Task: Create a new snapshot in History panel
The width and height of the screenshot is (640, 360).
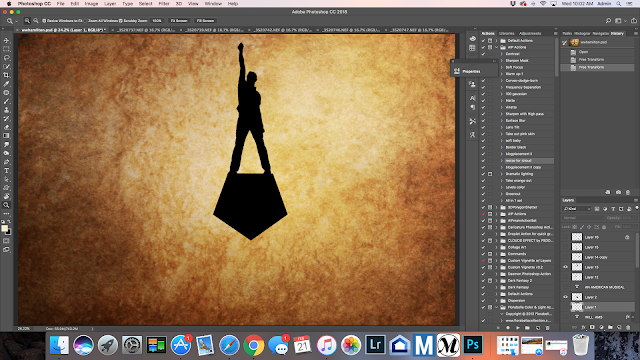Action: 618,192
